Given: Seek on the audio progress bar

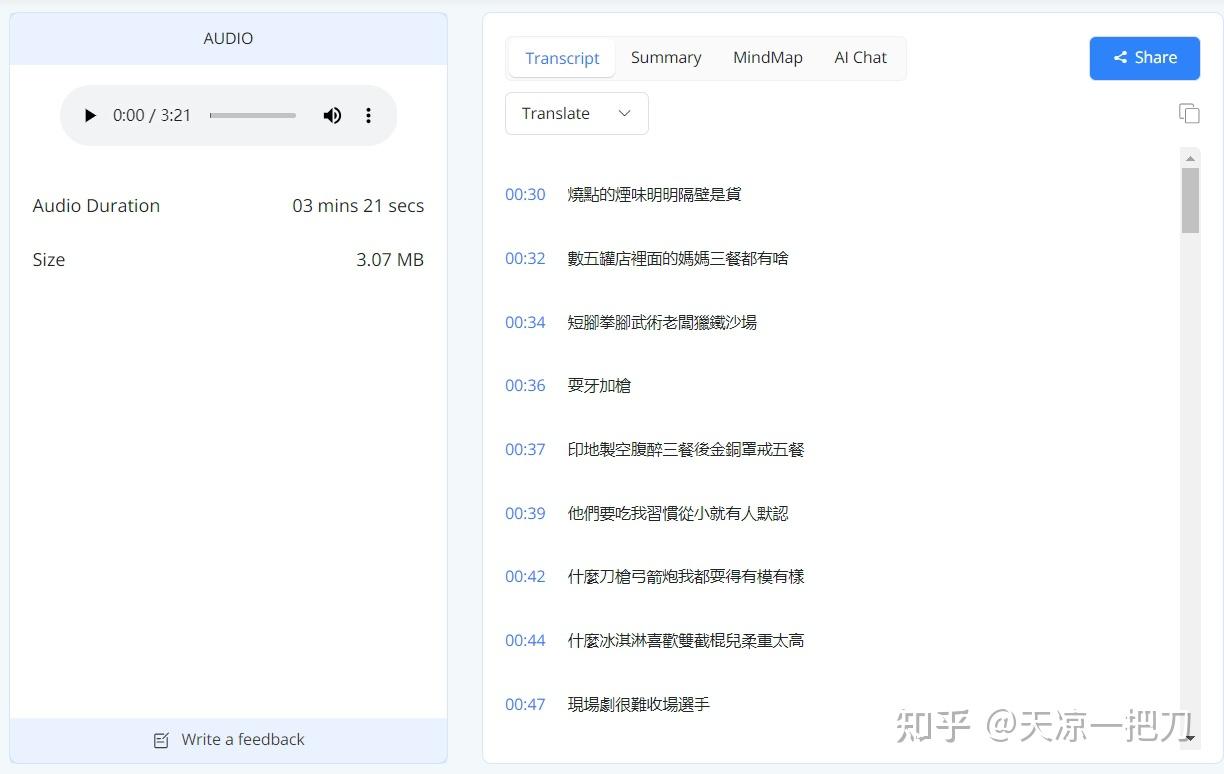Looking at the screenshot, I should coord(253,115).
